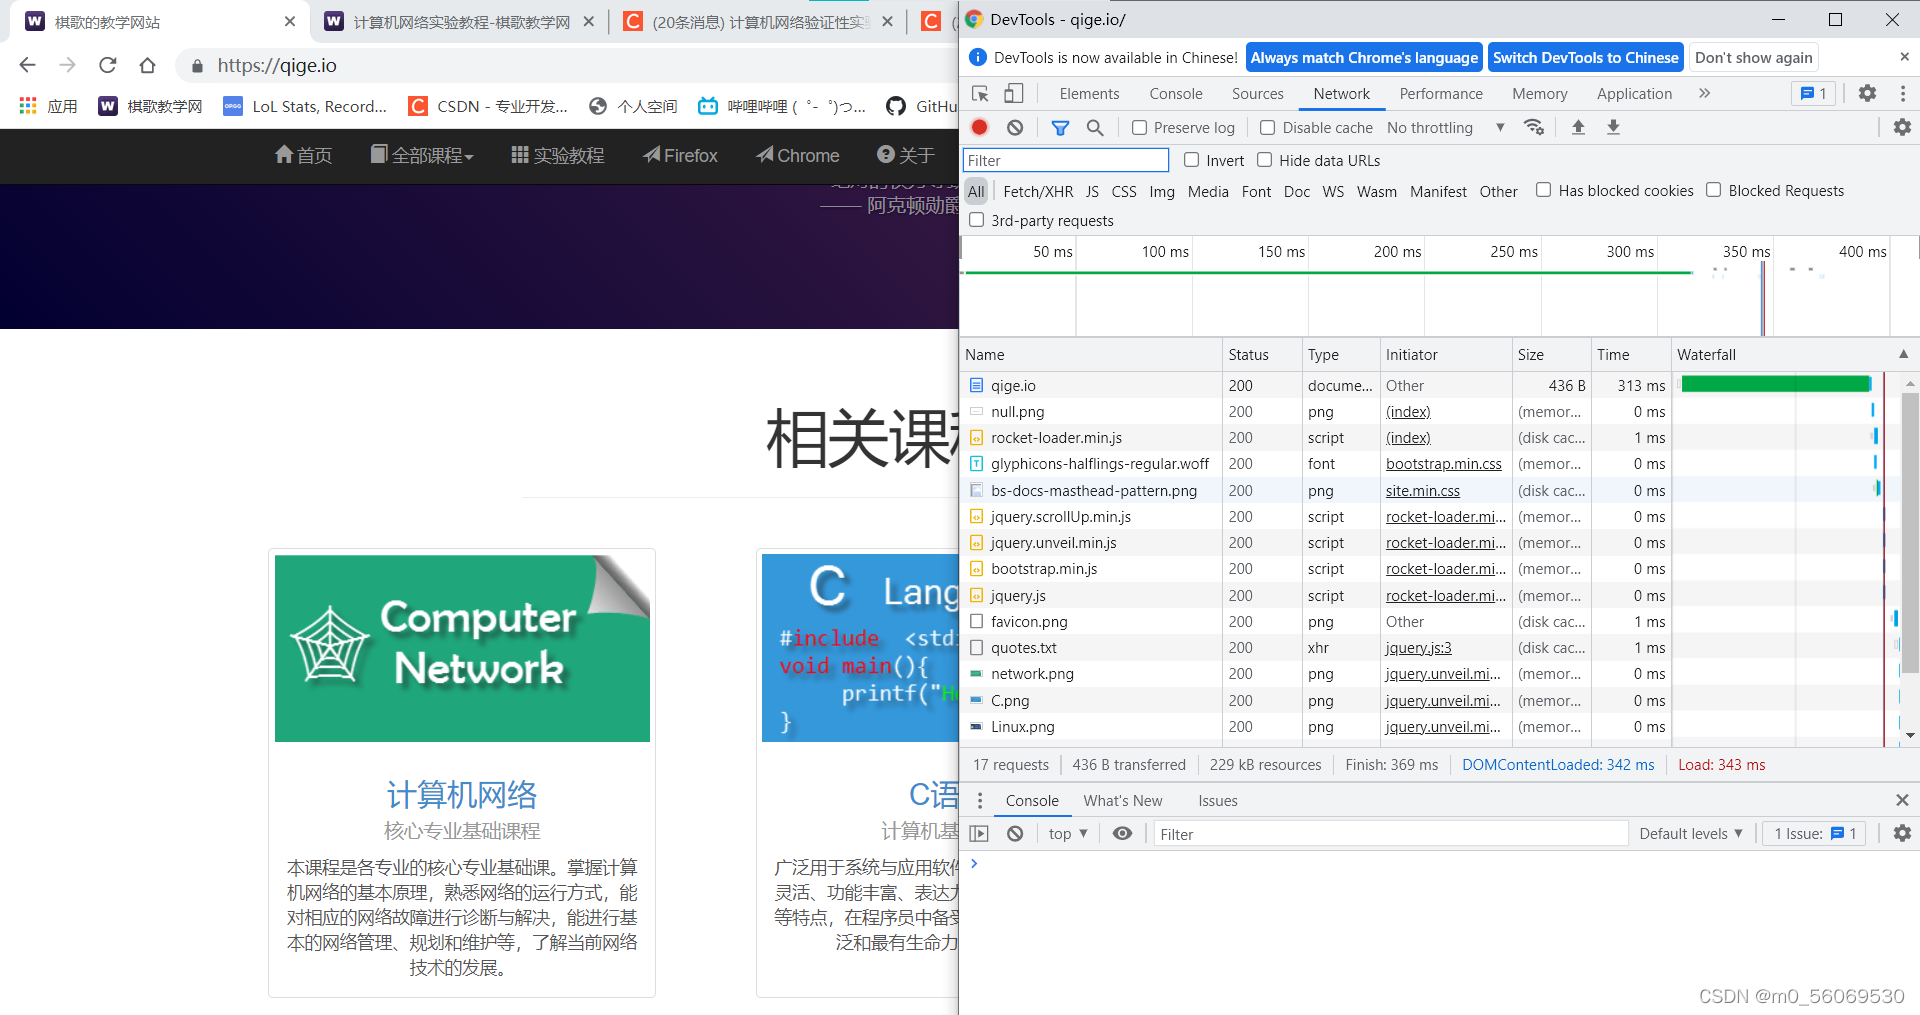Enable the Preserve log checkbox
This screenshot has height=1015, width=1920.
[x=1139, y=128]
